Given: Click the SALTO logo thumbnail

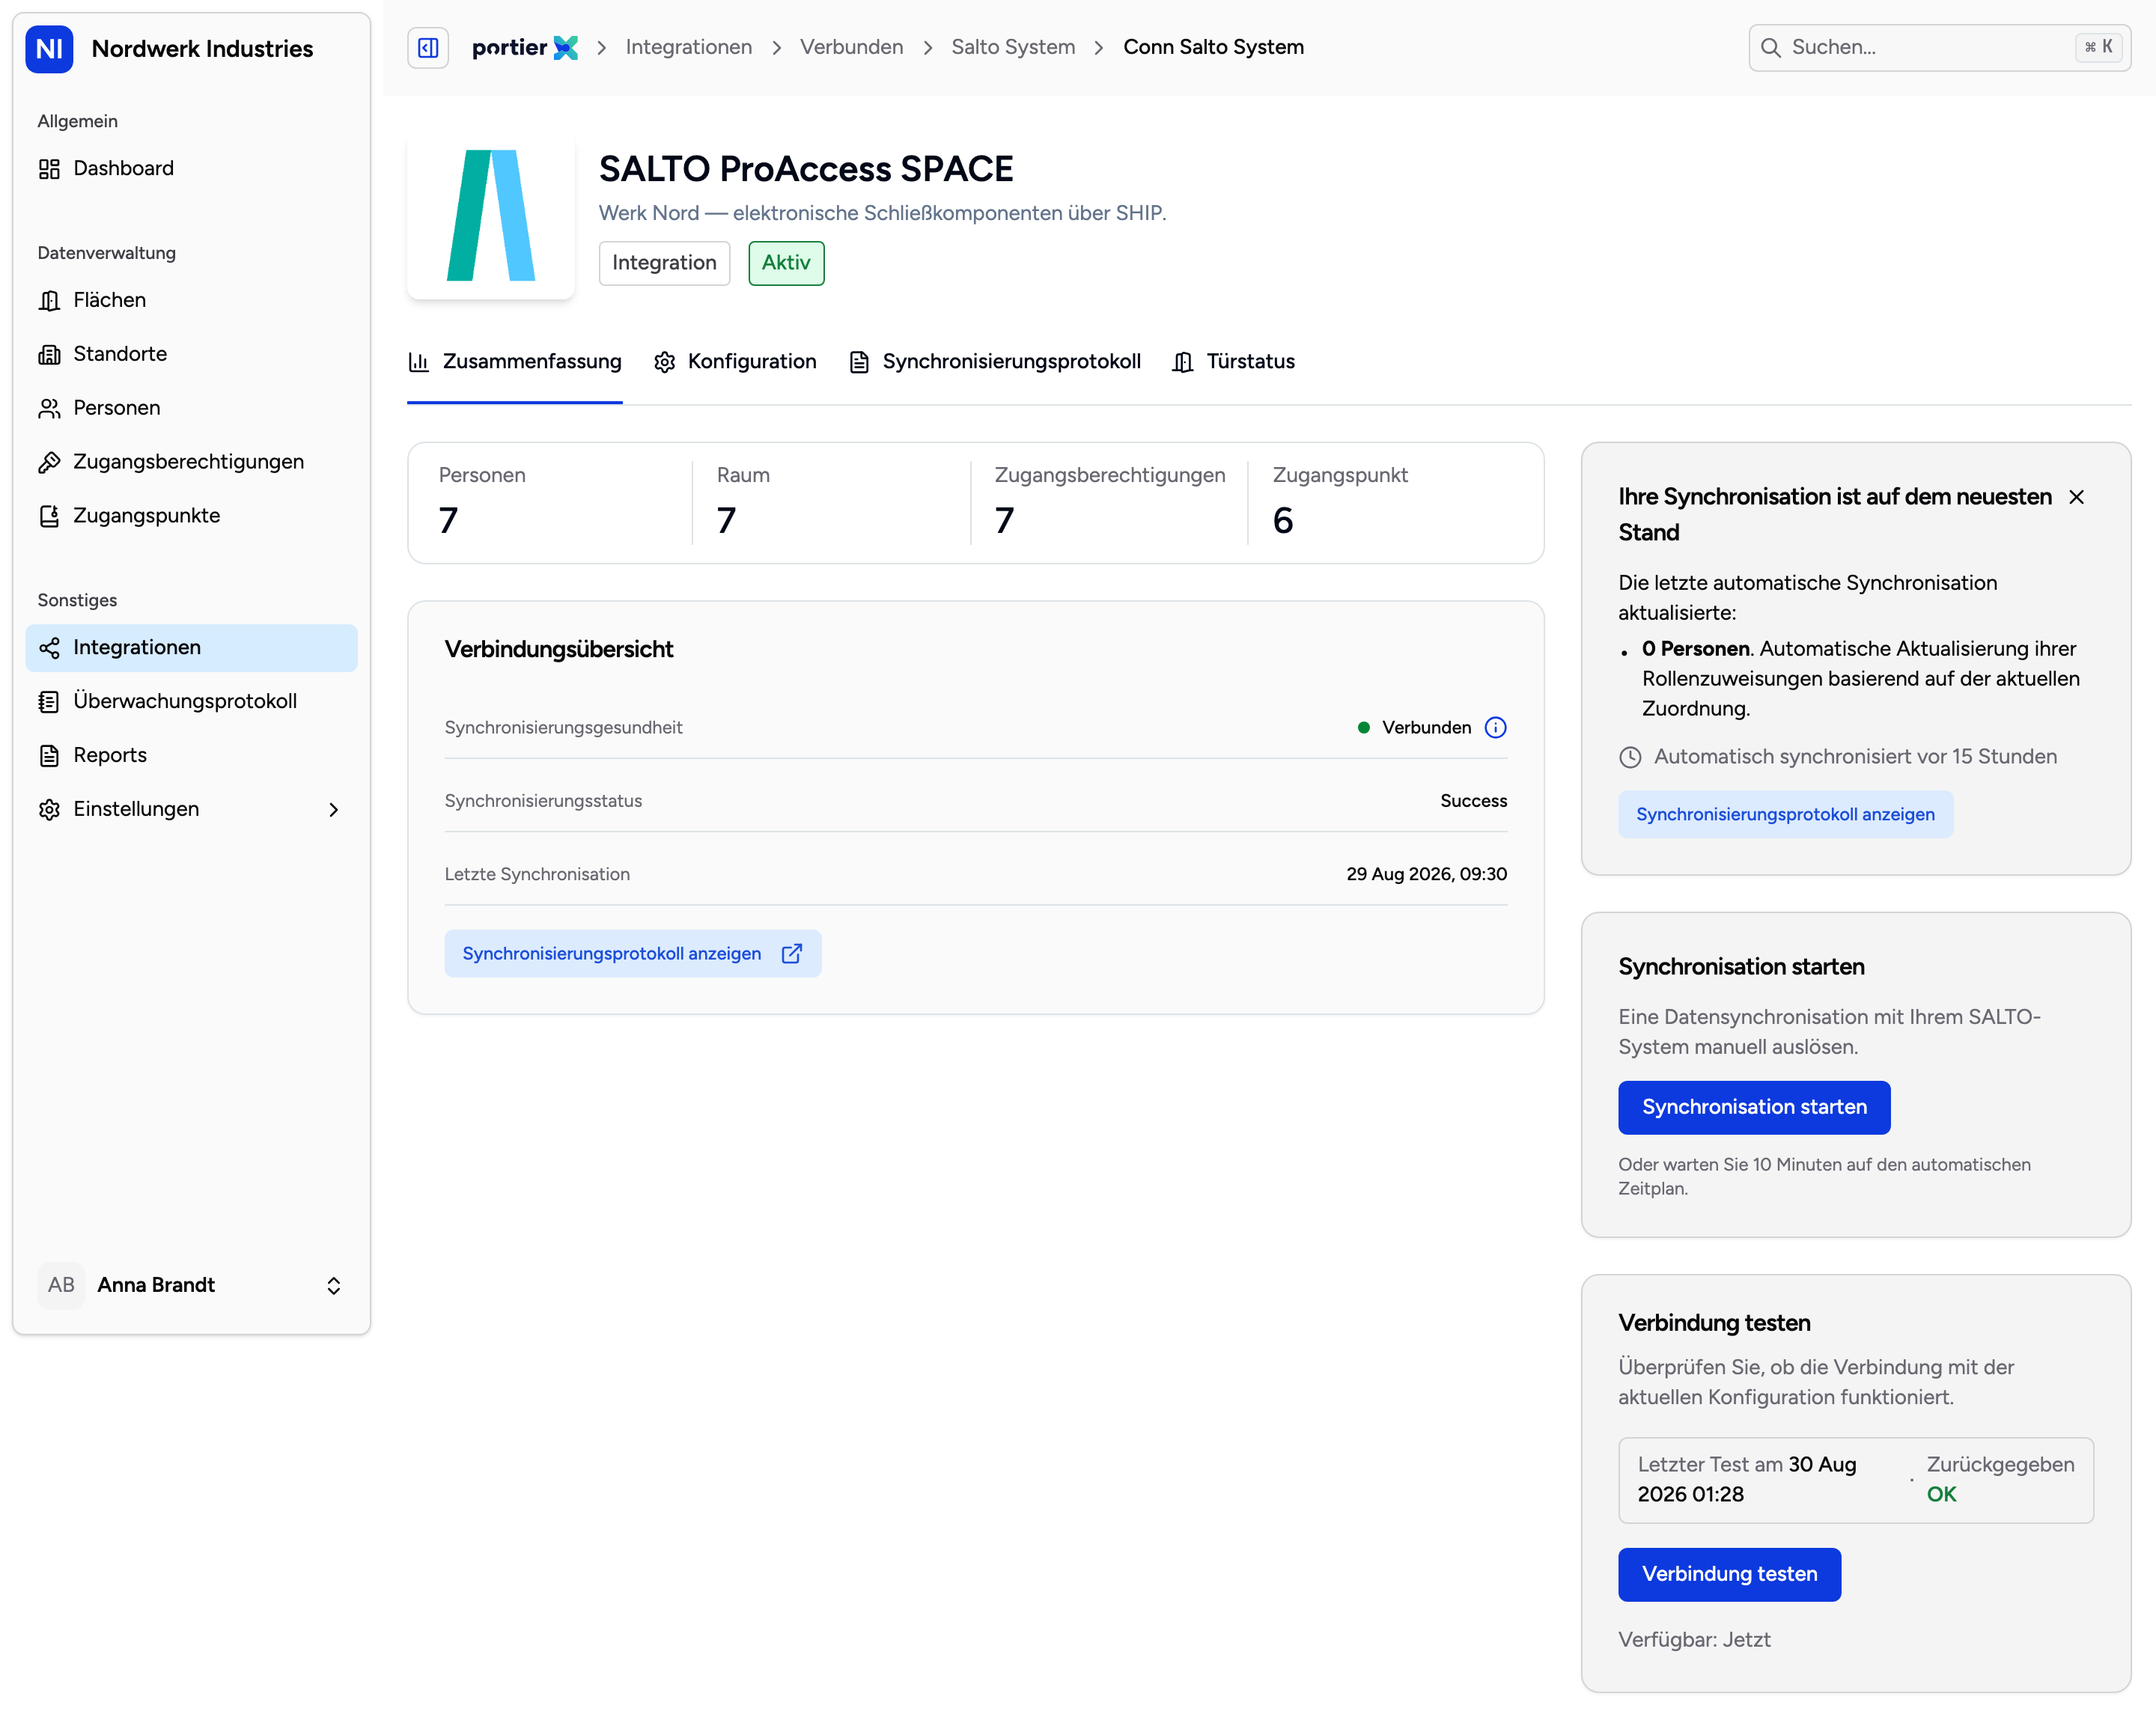Looking at the screenshot, I should [x=491, y=216].
